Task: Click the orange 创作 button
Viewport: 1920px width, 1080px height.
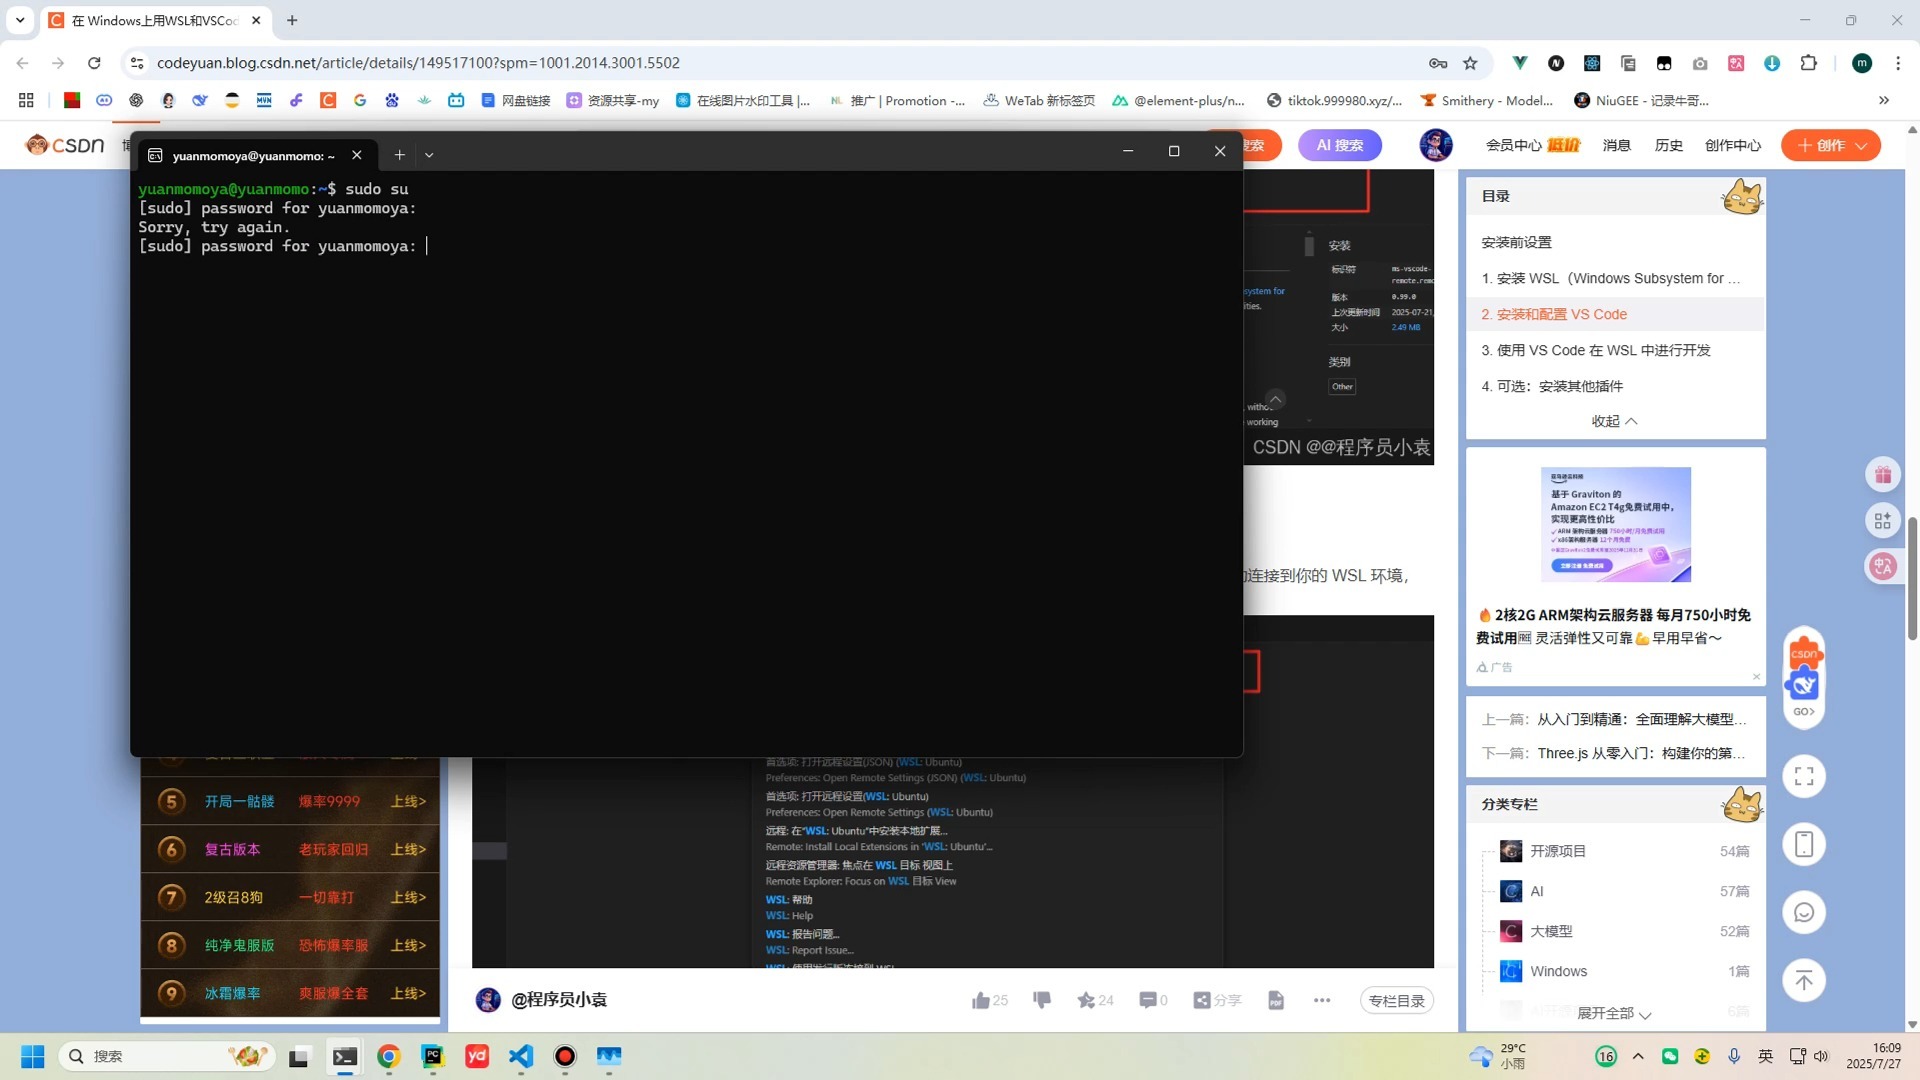Action: [1831, 145]
